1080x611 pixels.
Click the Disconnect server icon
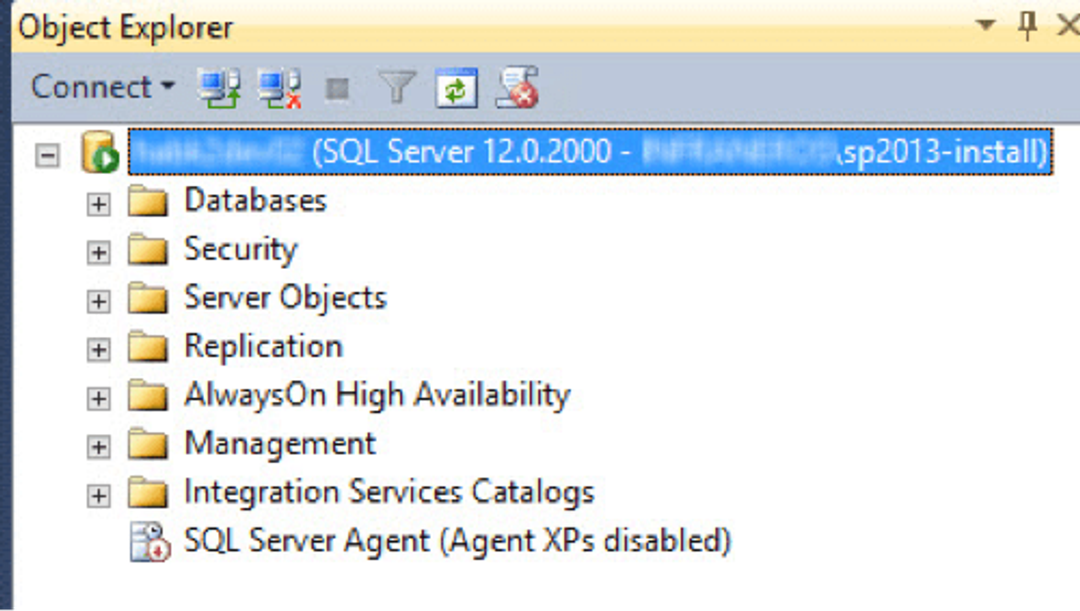click(x=279, y=88)
